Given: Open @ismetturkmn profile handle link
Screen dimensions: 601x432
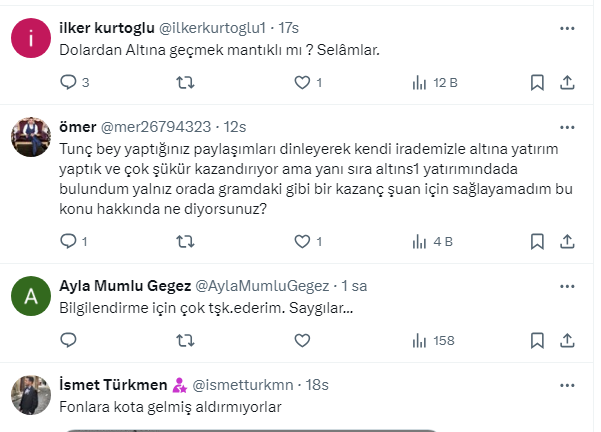Looking at the screenshot, I should 240,384.
